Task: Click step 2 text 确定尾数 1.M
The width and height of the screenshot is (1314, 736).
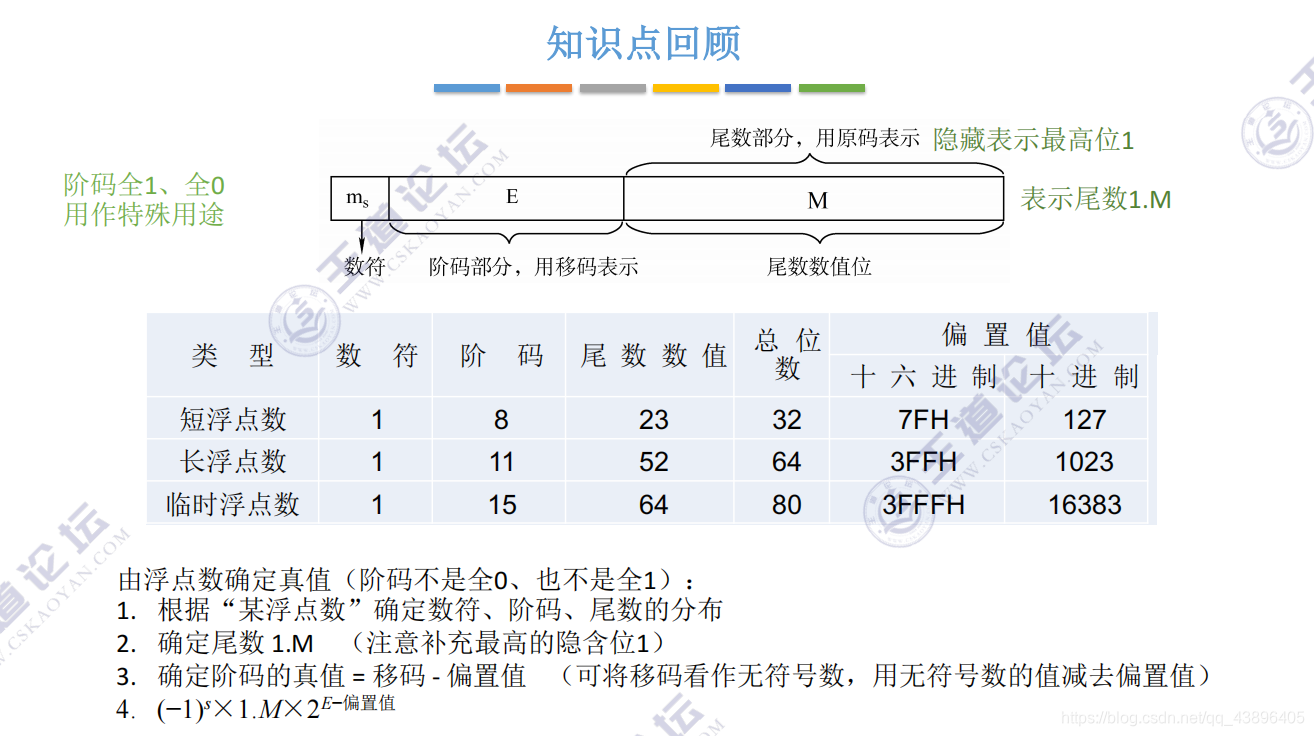Action: click(x=236, y=643)
